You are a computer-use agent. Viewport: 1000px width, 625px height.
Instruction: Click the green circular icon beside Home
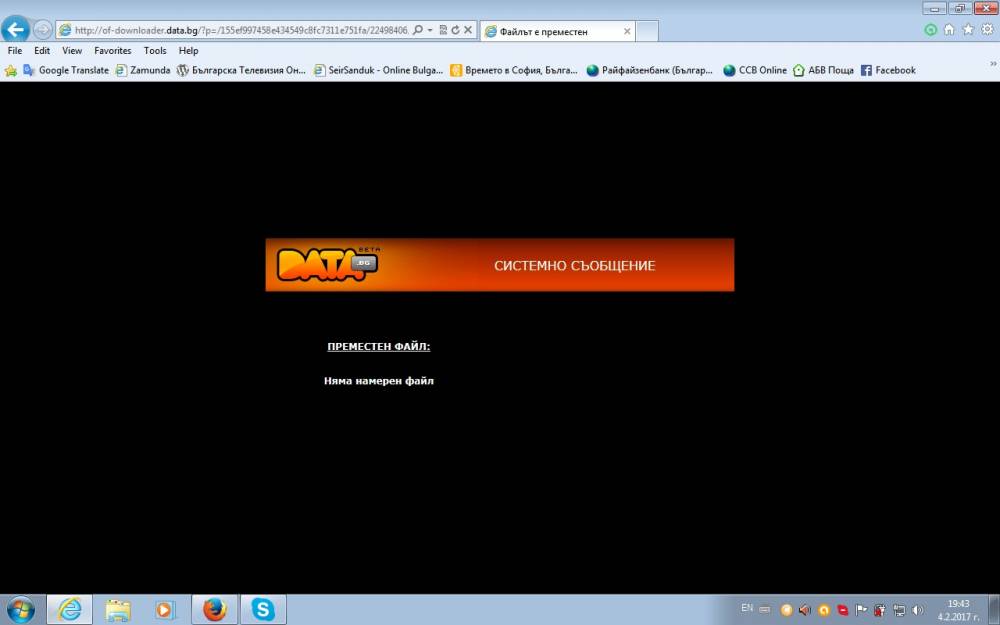coord(930,29)
